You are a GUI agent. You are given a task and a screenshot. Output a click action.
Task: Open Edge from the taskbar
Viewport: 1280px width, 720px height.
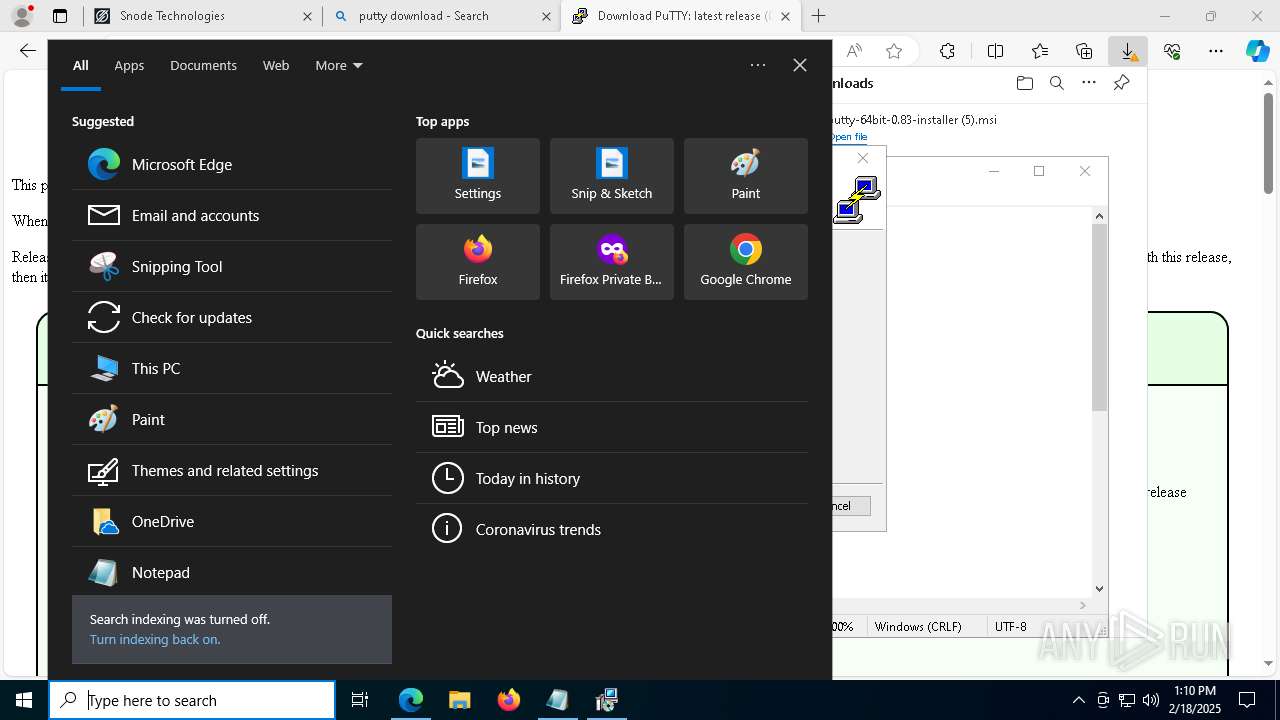(411, 700)
